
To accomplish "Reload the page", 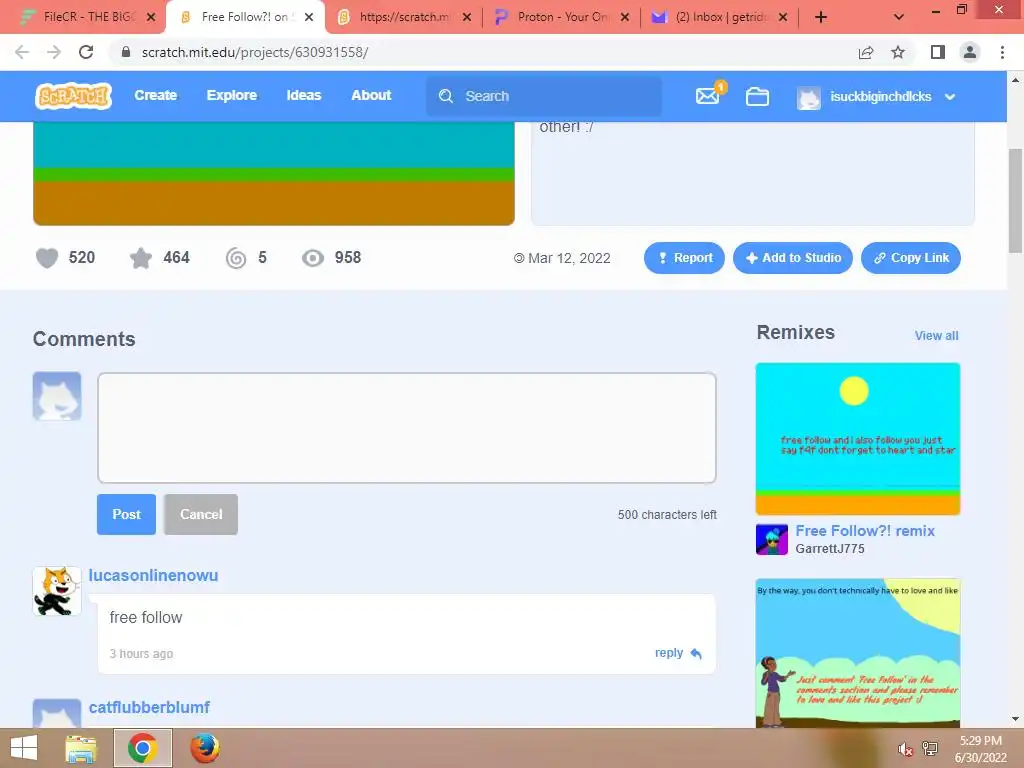I will click(86, 52).
